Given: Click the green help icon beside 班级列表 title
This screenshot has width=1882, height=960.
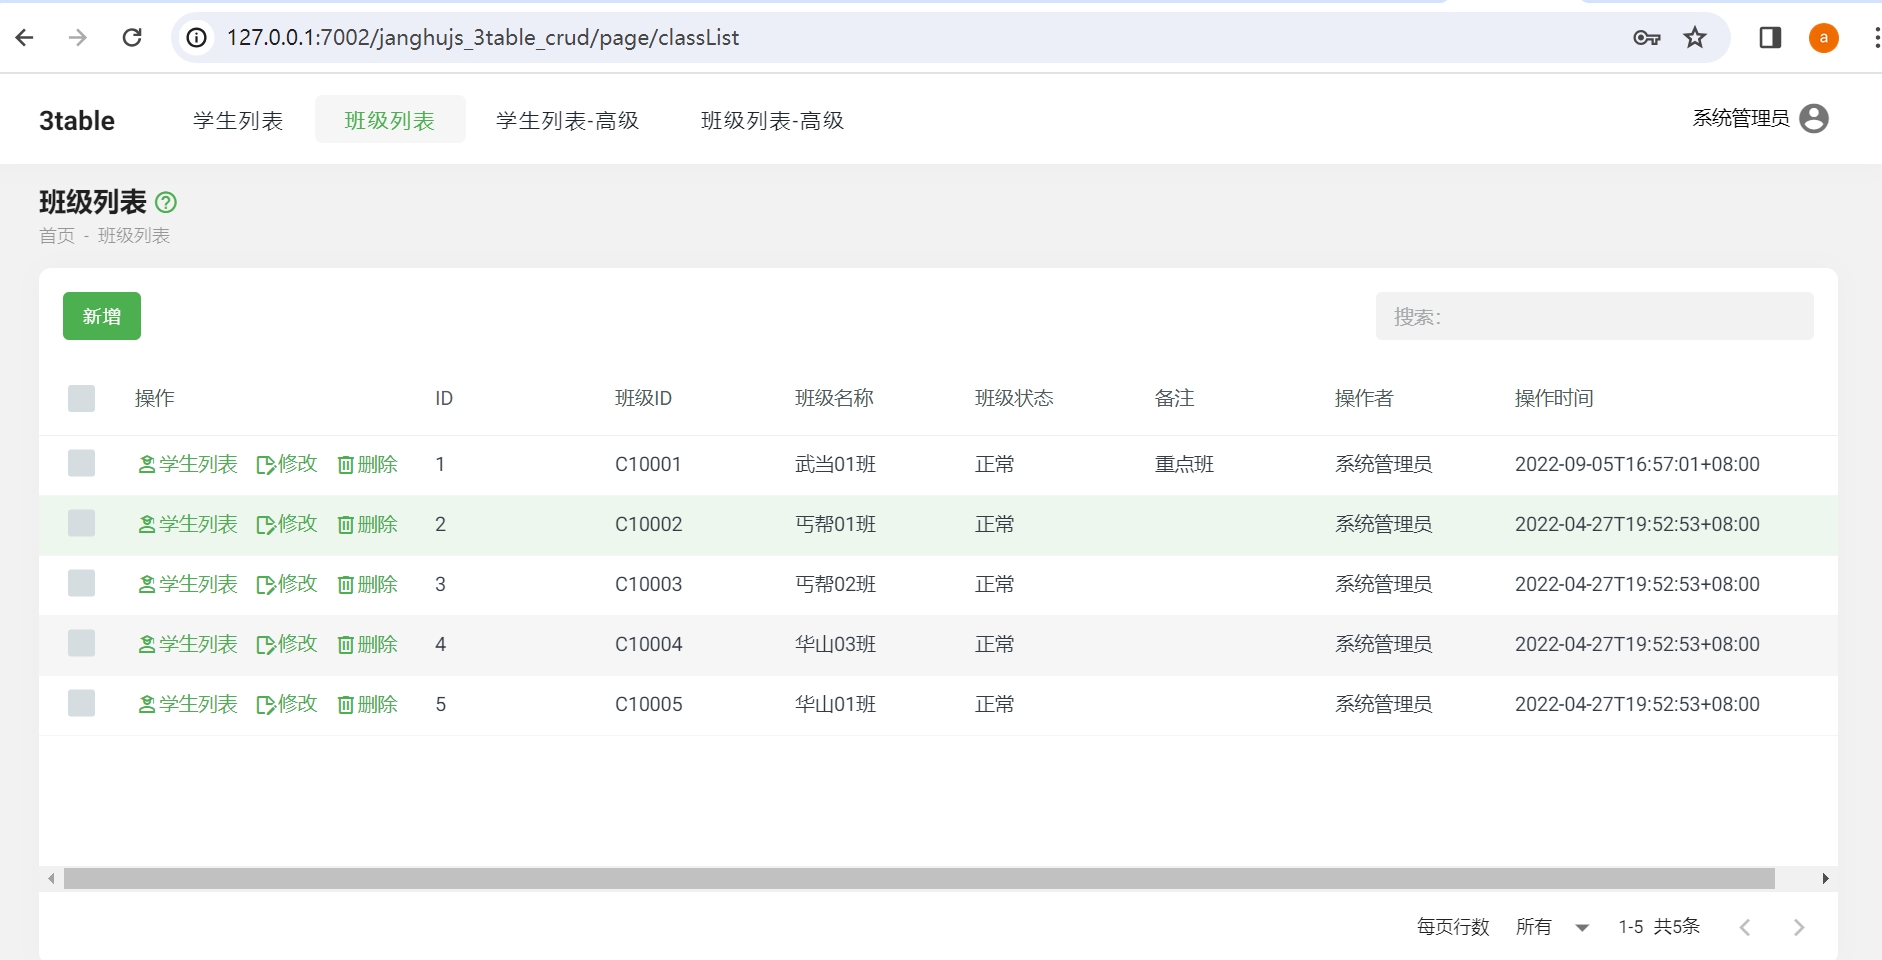Looking at the screenshot, I should pyautogui.click(x=166, y=203).
